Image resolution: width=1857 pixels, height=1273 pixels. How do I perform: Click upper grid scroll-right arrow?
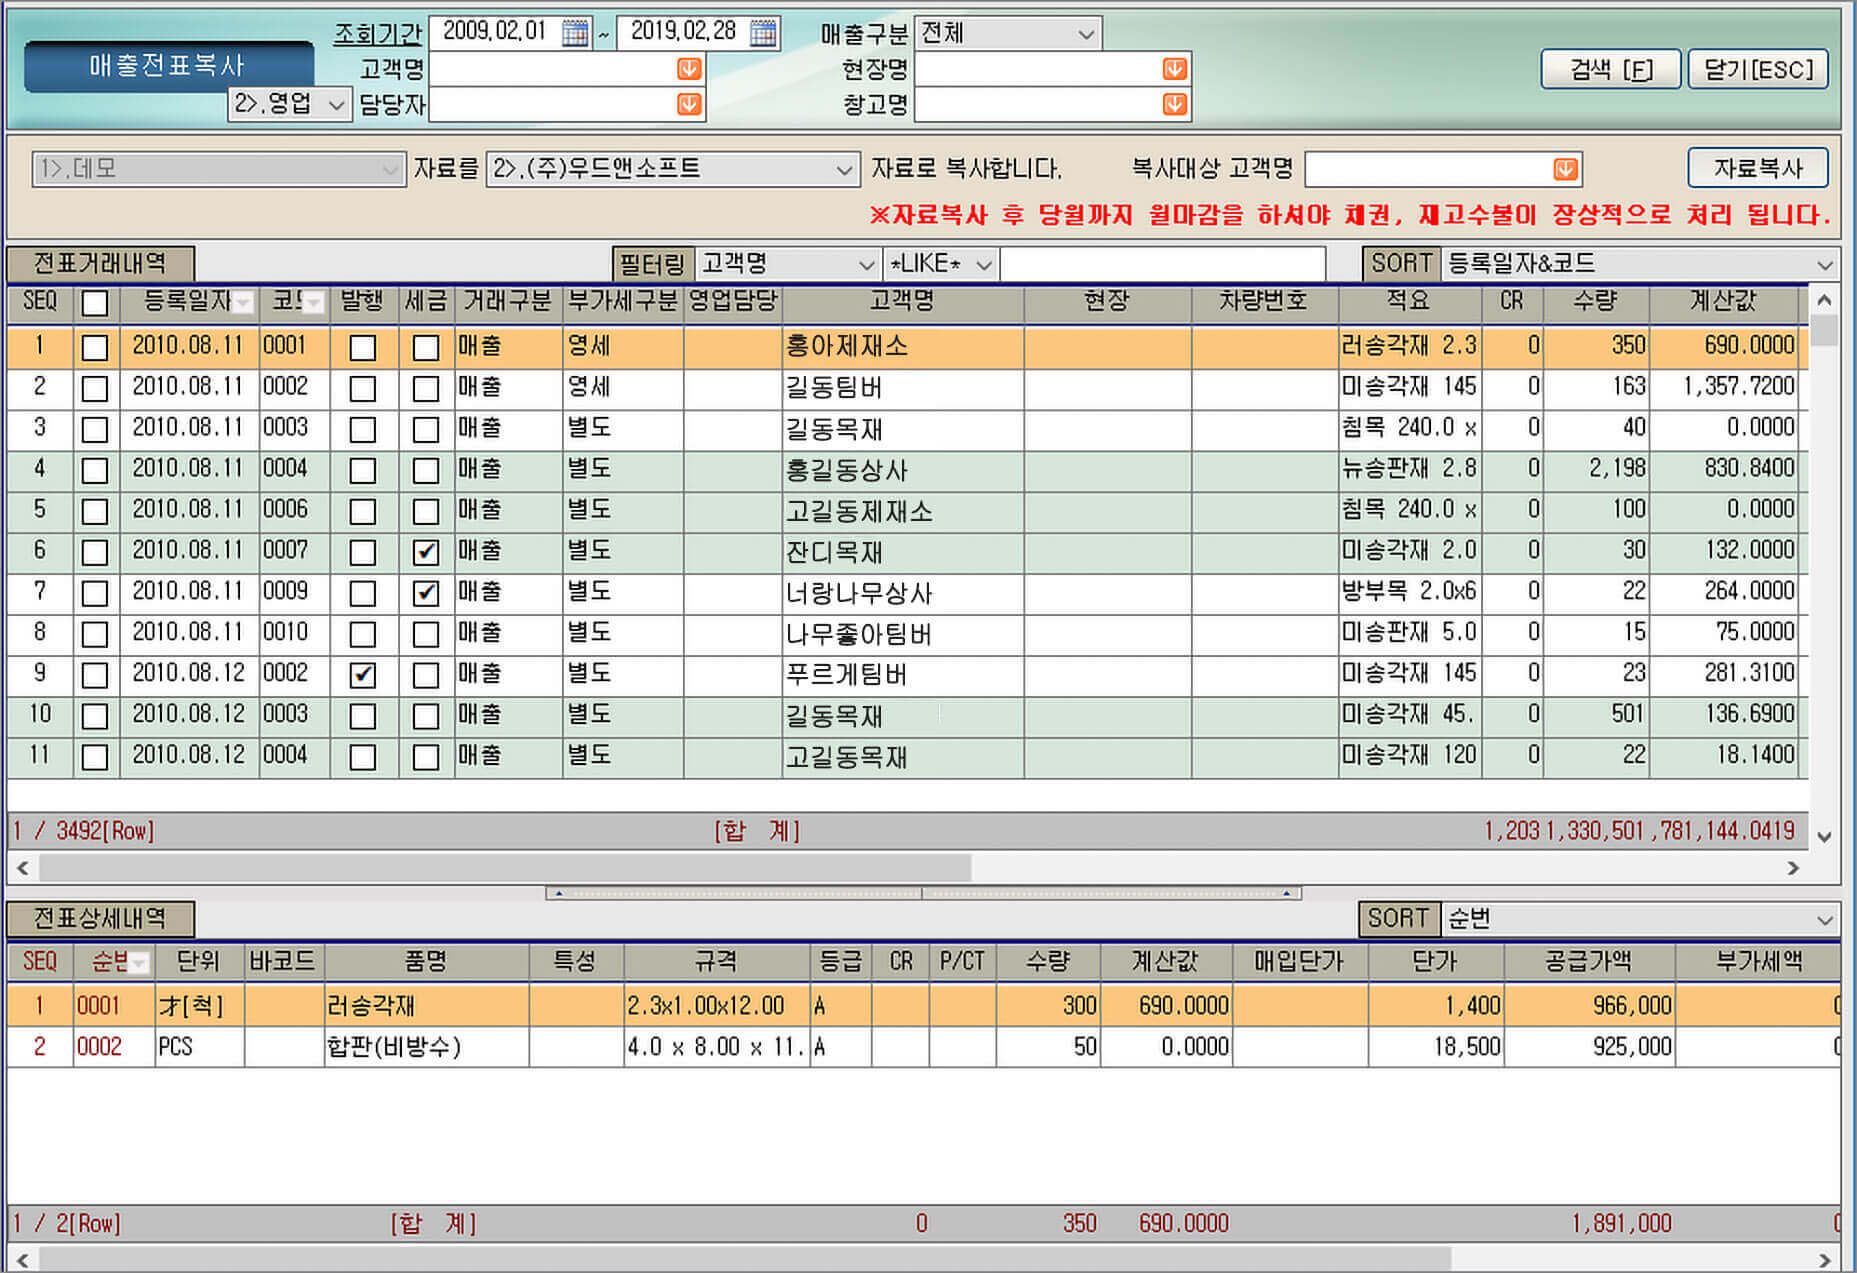tap(1793, 868)
